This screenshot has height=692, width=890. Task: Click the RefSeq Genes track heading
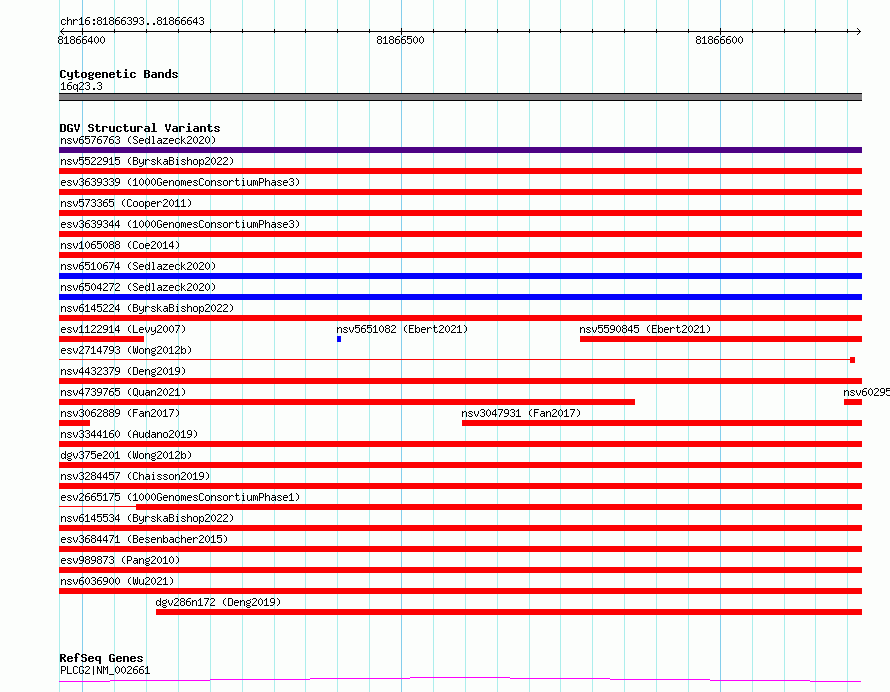coord(102,658)
